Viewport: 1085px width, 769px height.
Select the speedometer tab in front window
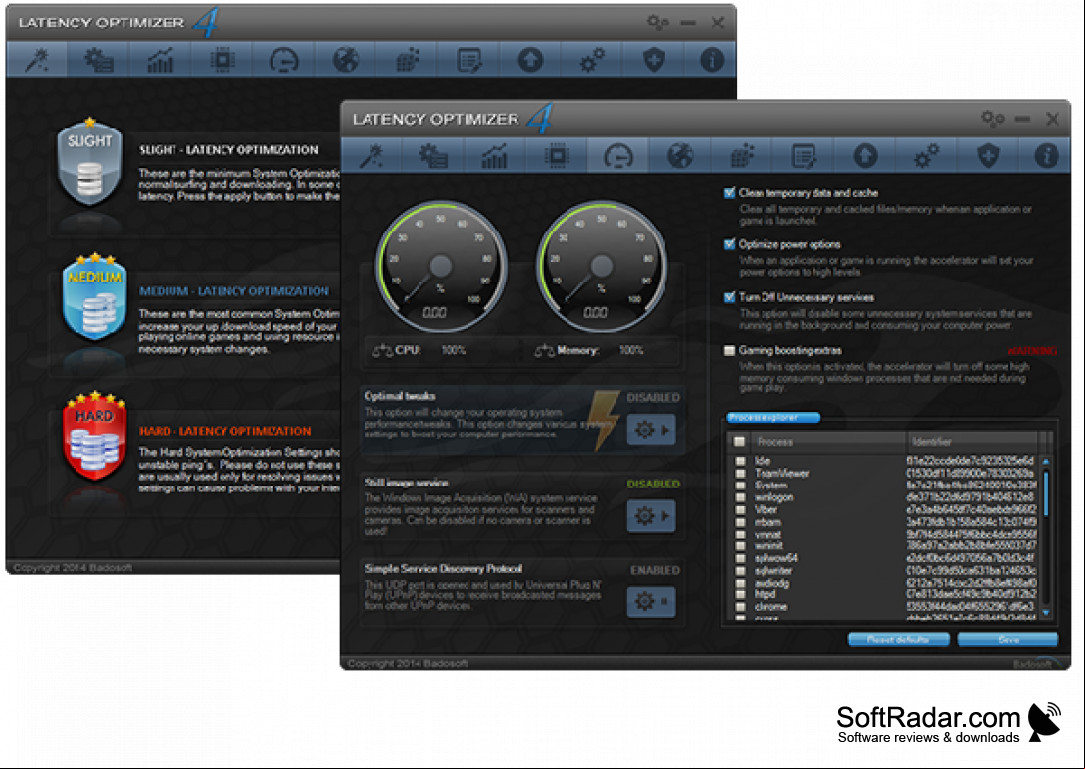[618, 155]
